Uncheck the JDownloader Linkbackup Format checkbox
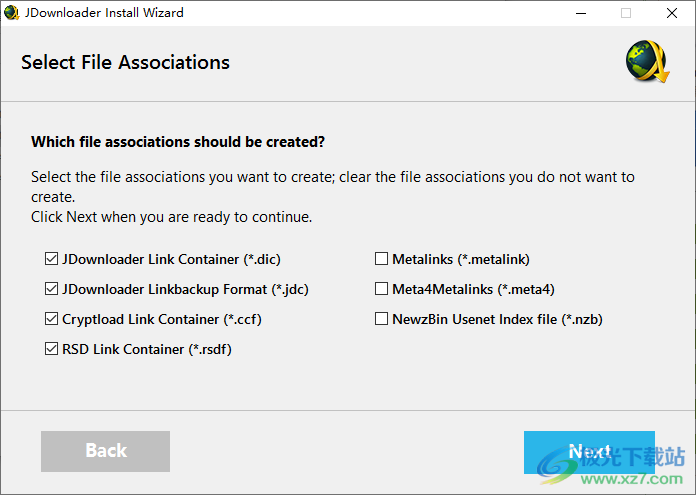 [x=51, y=289]
